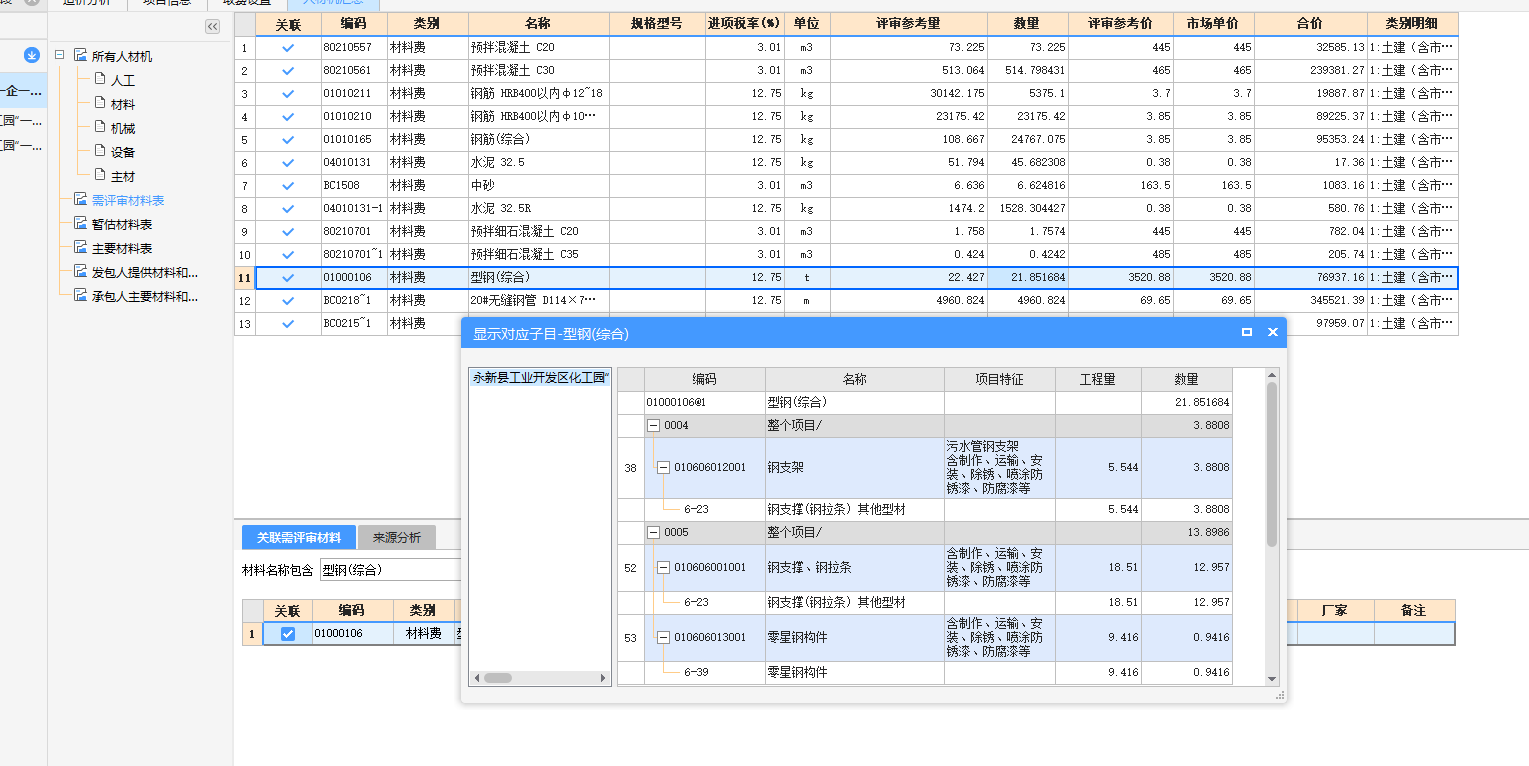Click the 6-39 零星钢构件 row in dialog
The image size is (1529, 766).
click(x=924, y=673)
